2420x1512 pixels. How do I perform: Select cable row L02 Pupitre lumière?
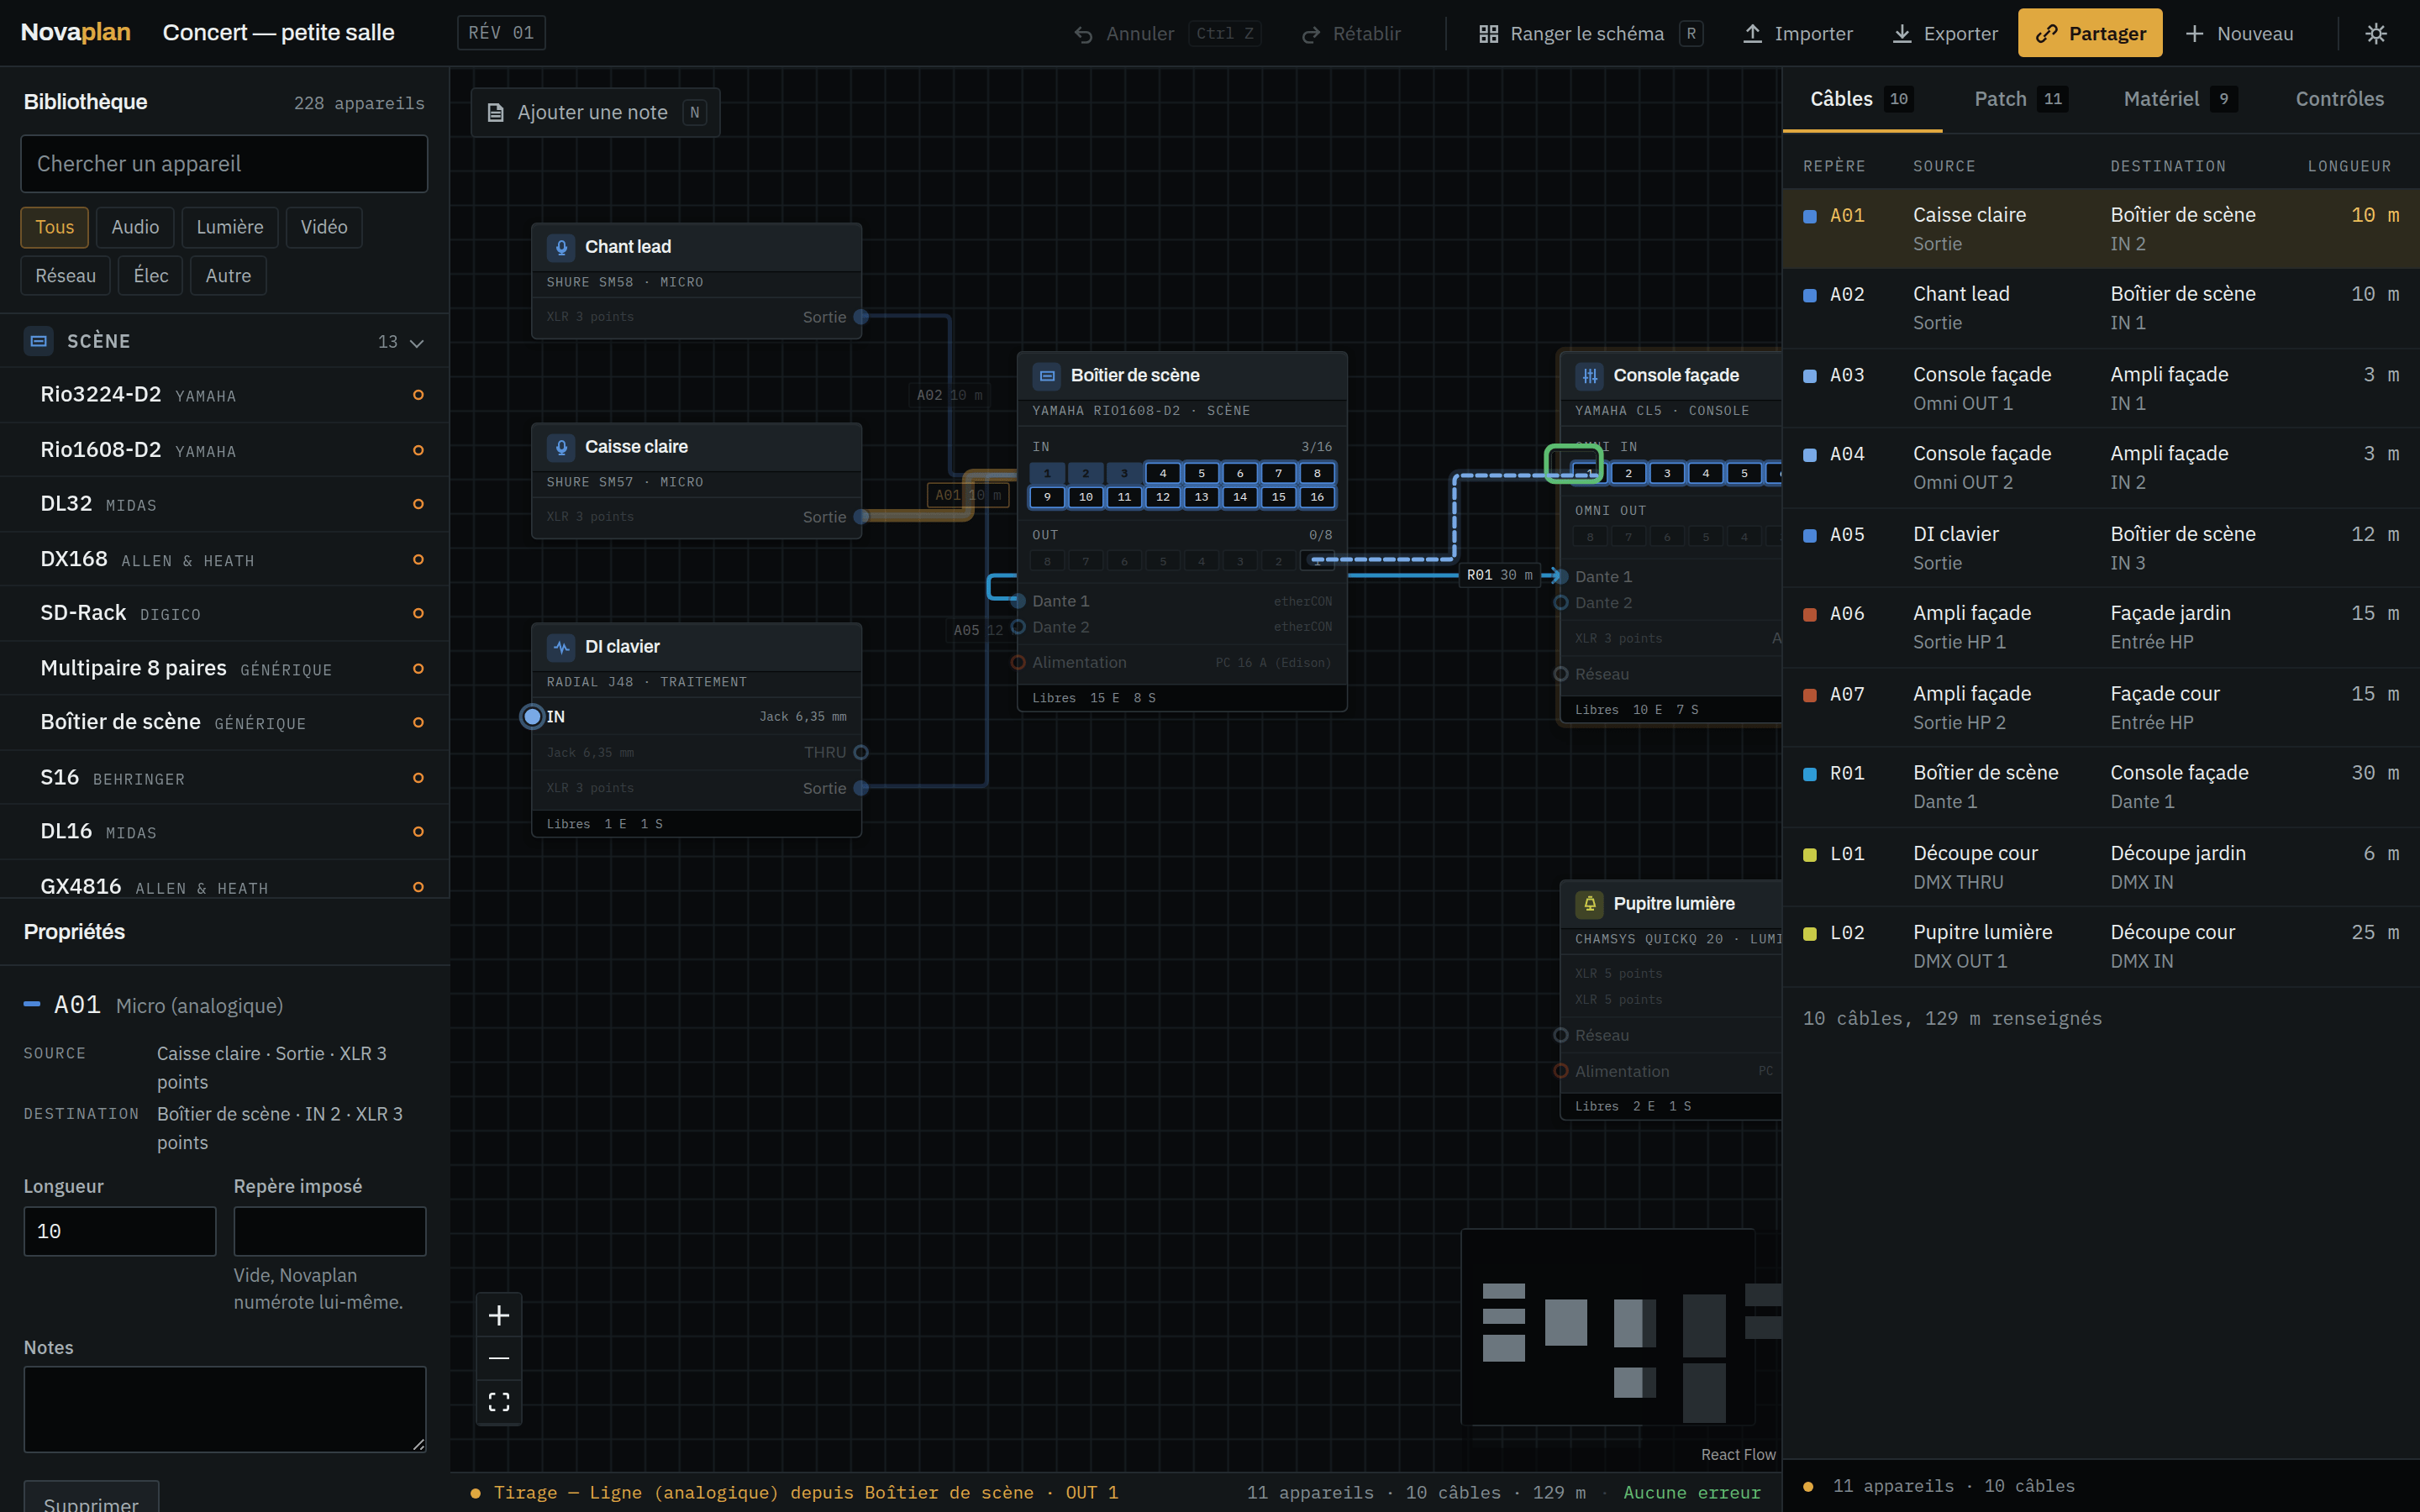coord(2101,947)
